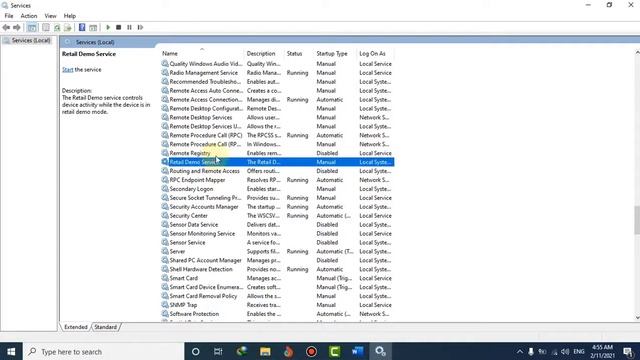This screenshot has height=360, width=640.
Task: Click the taskbar search box
Action: pos(103,351)
